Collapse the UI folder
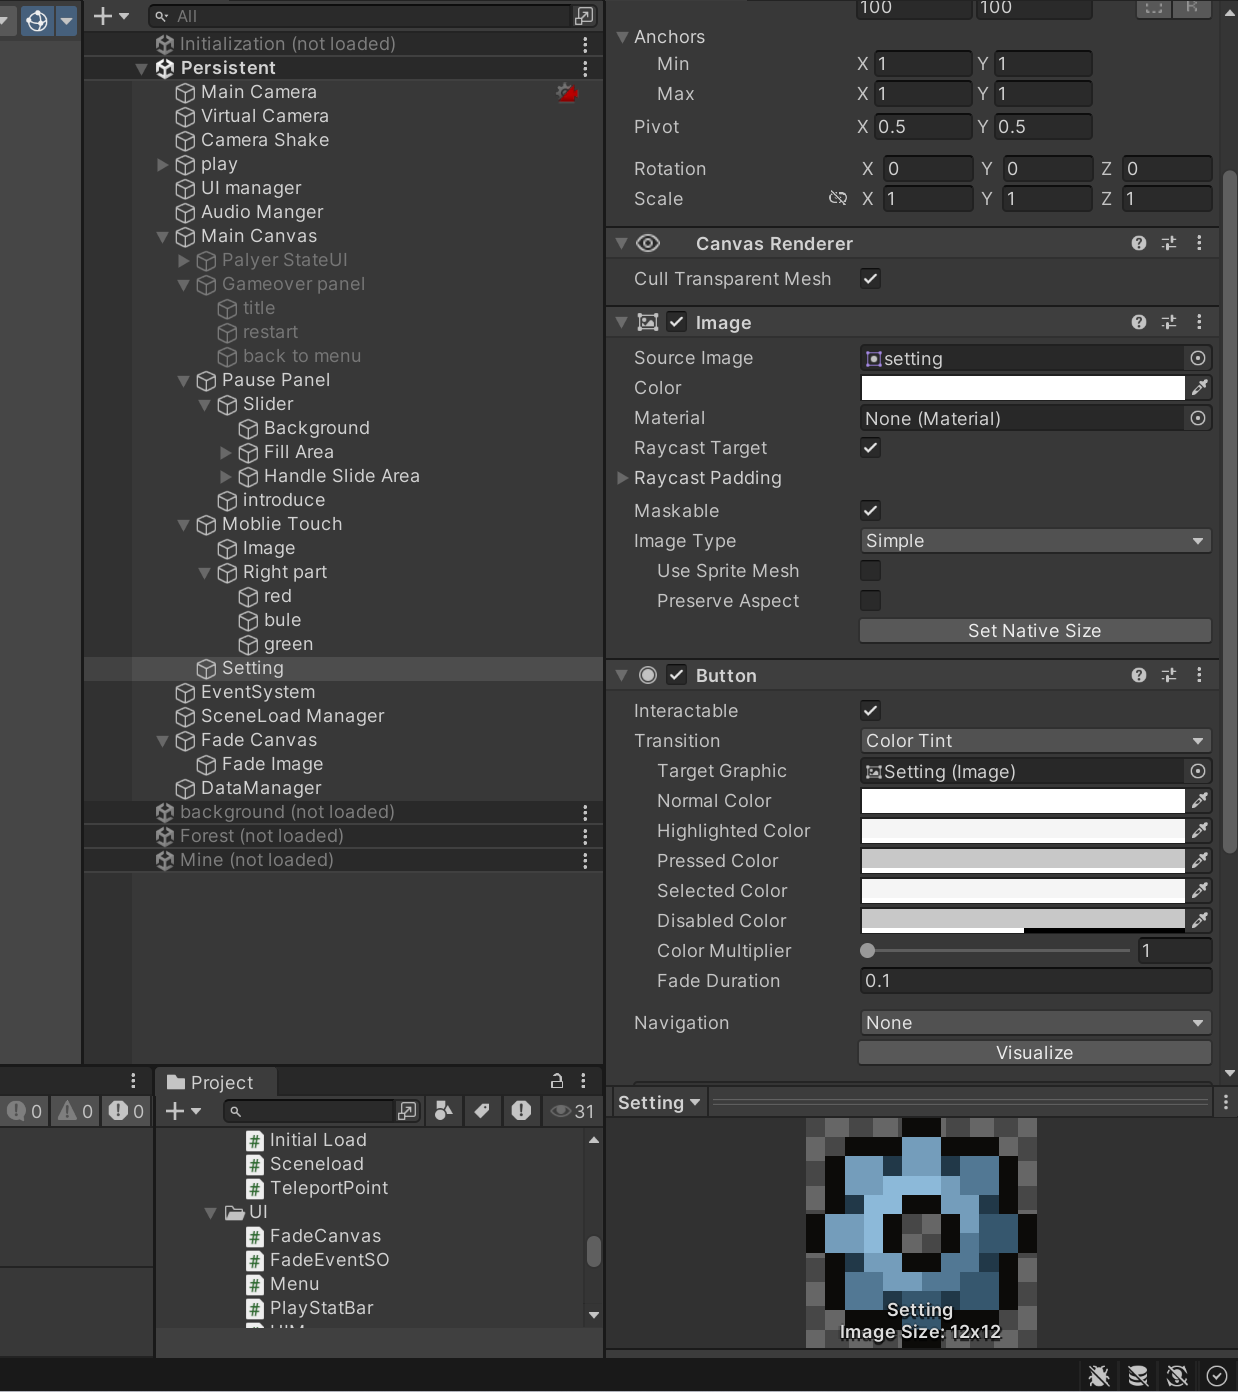The height and width of the screenshot is (1392, 1239). [x=211, y=1213]
